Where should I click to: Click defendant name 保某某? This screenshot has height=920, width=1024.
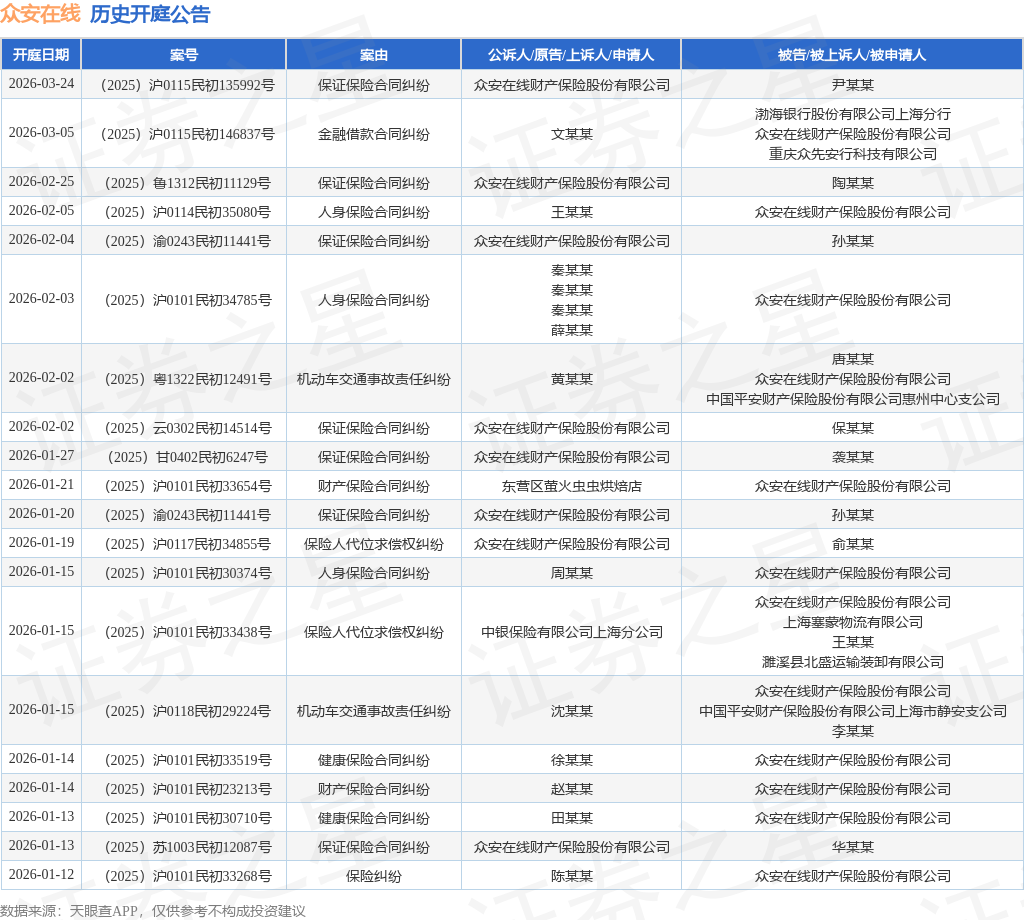(852, 428)
